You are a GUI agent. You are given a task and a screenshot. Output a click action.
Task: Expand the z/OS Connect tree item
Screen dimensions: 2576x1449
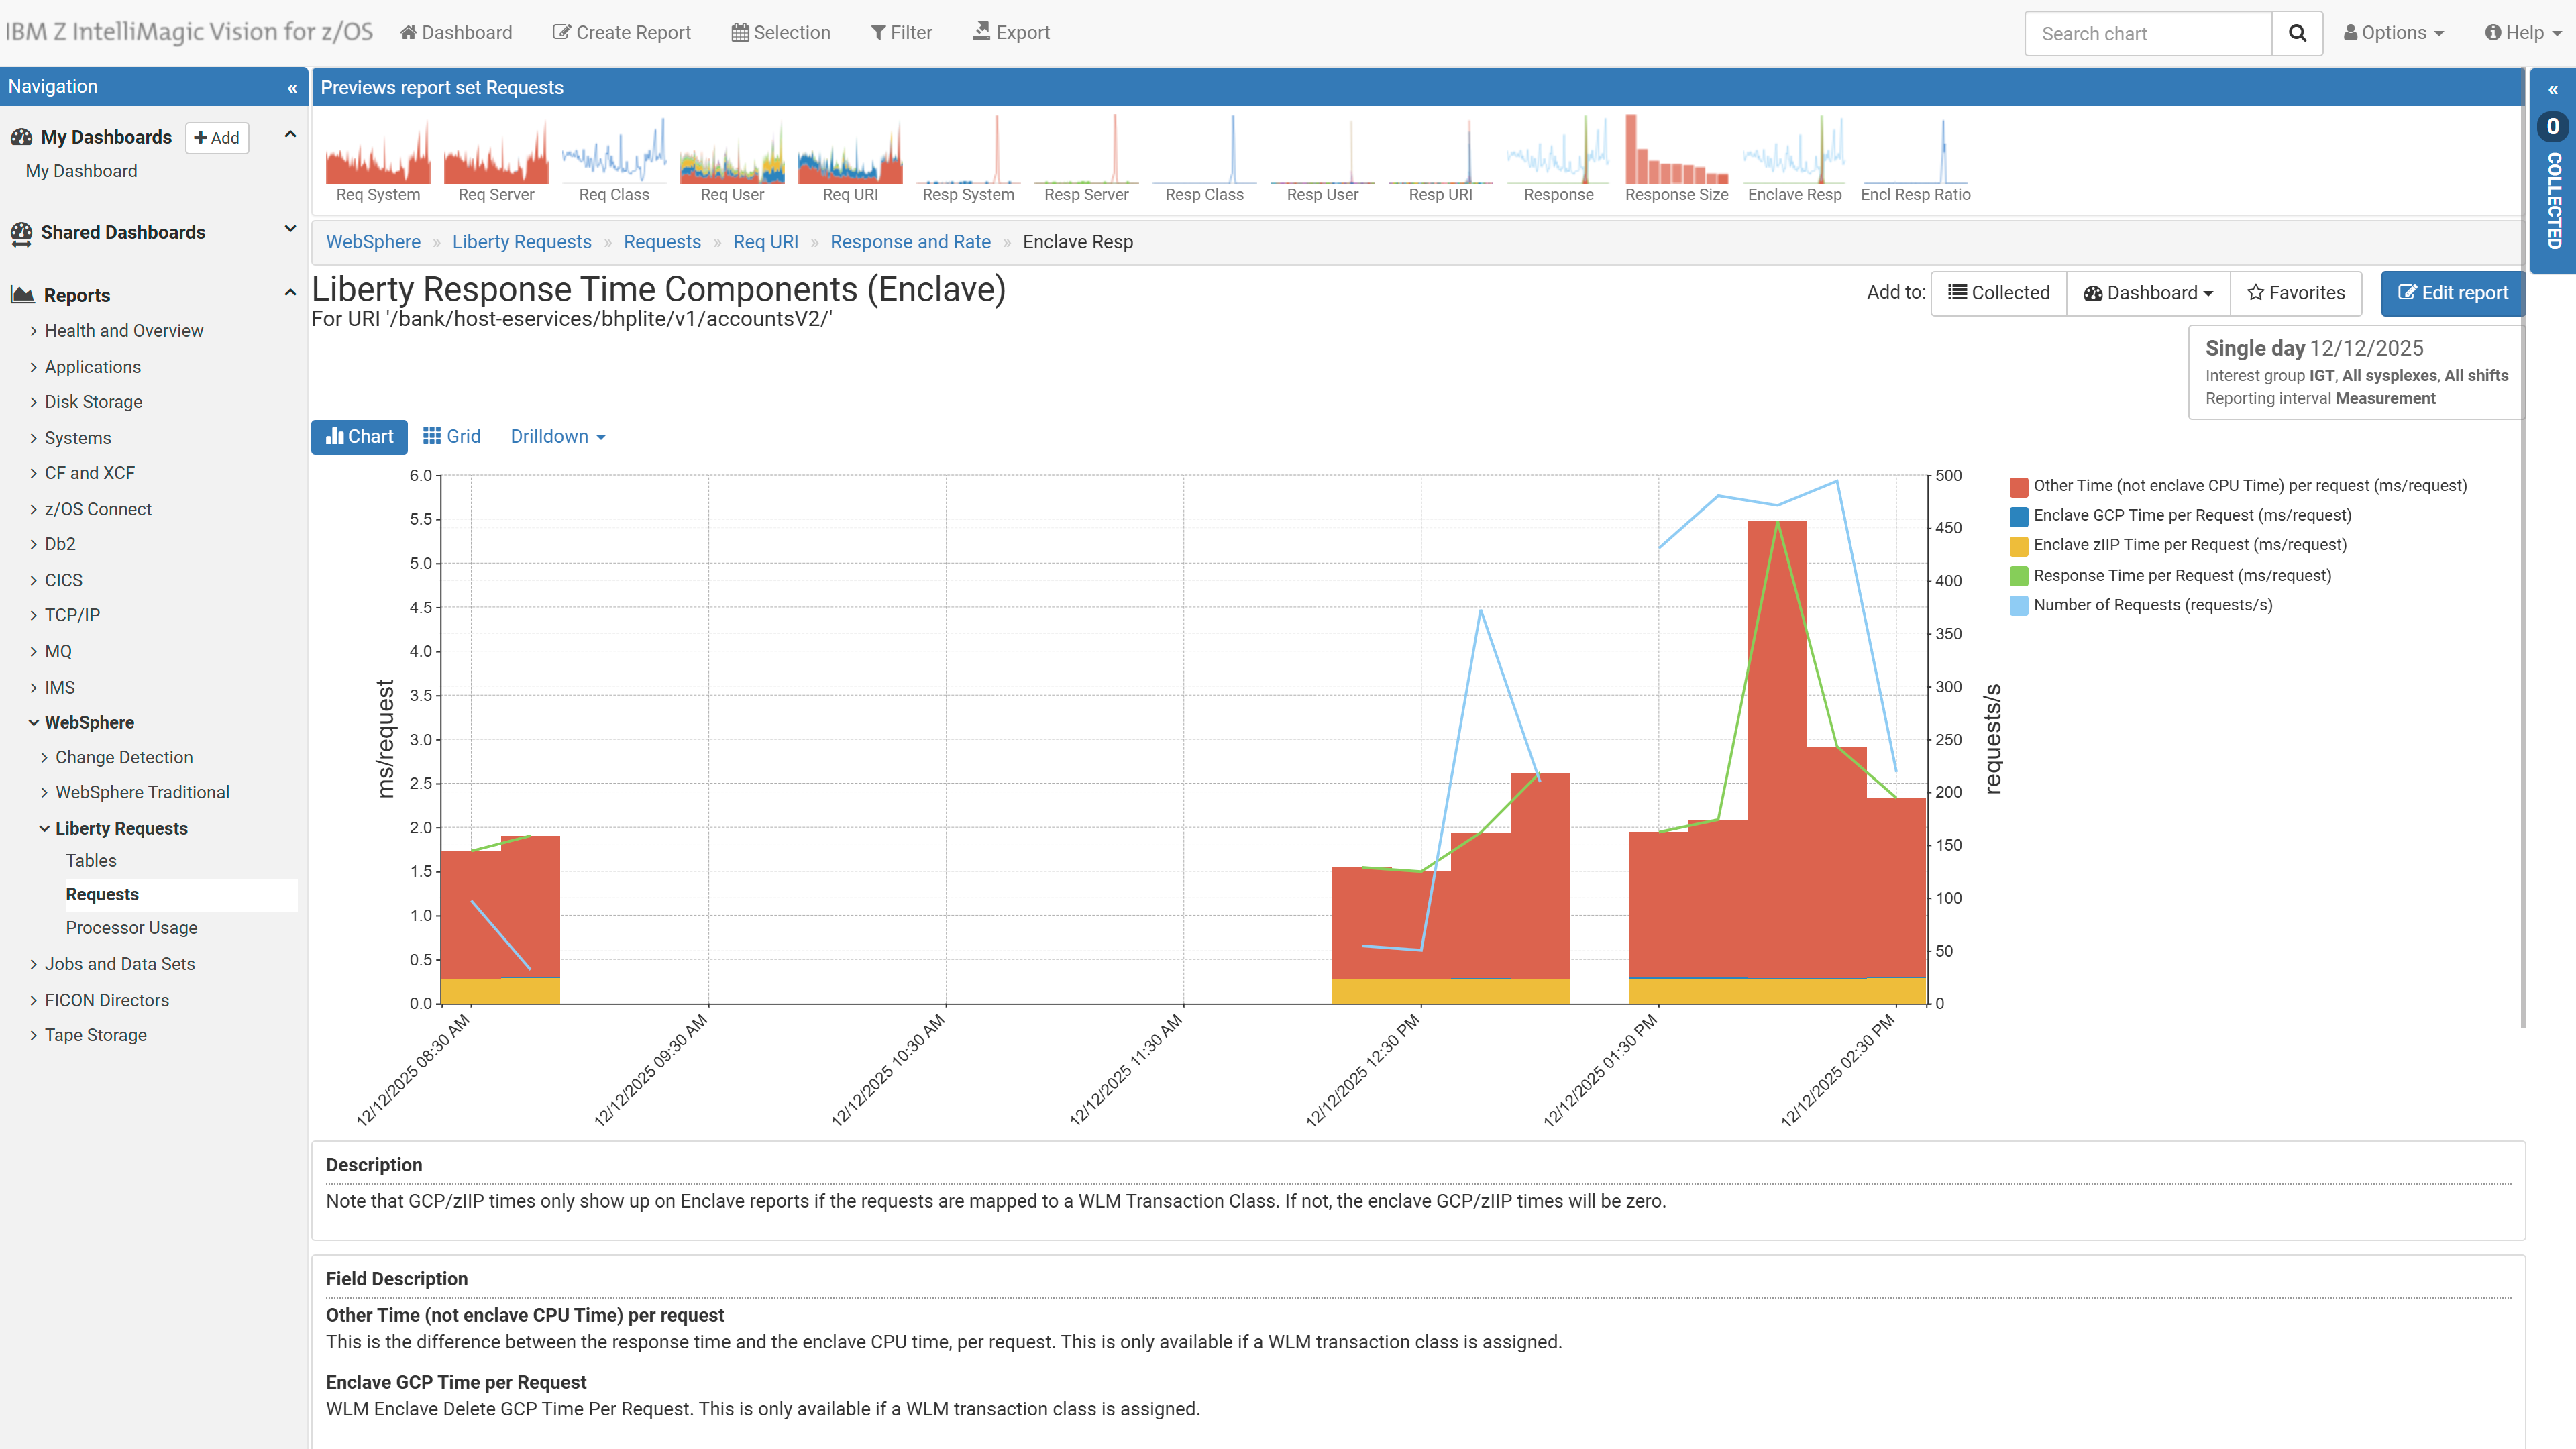coord(97,509)
